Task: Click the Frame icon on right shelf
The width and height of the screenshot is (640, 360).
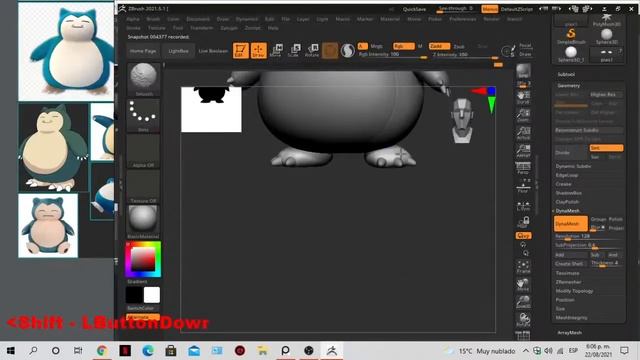Action: pyautogui.click(x=523, y=267)
